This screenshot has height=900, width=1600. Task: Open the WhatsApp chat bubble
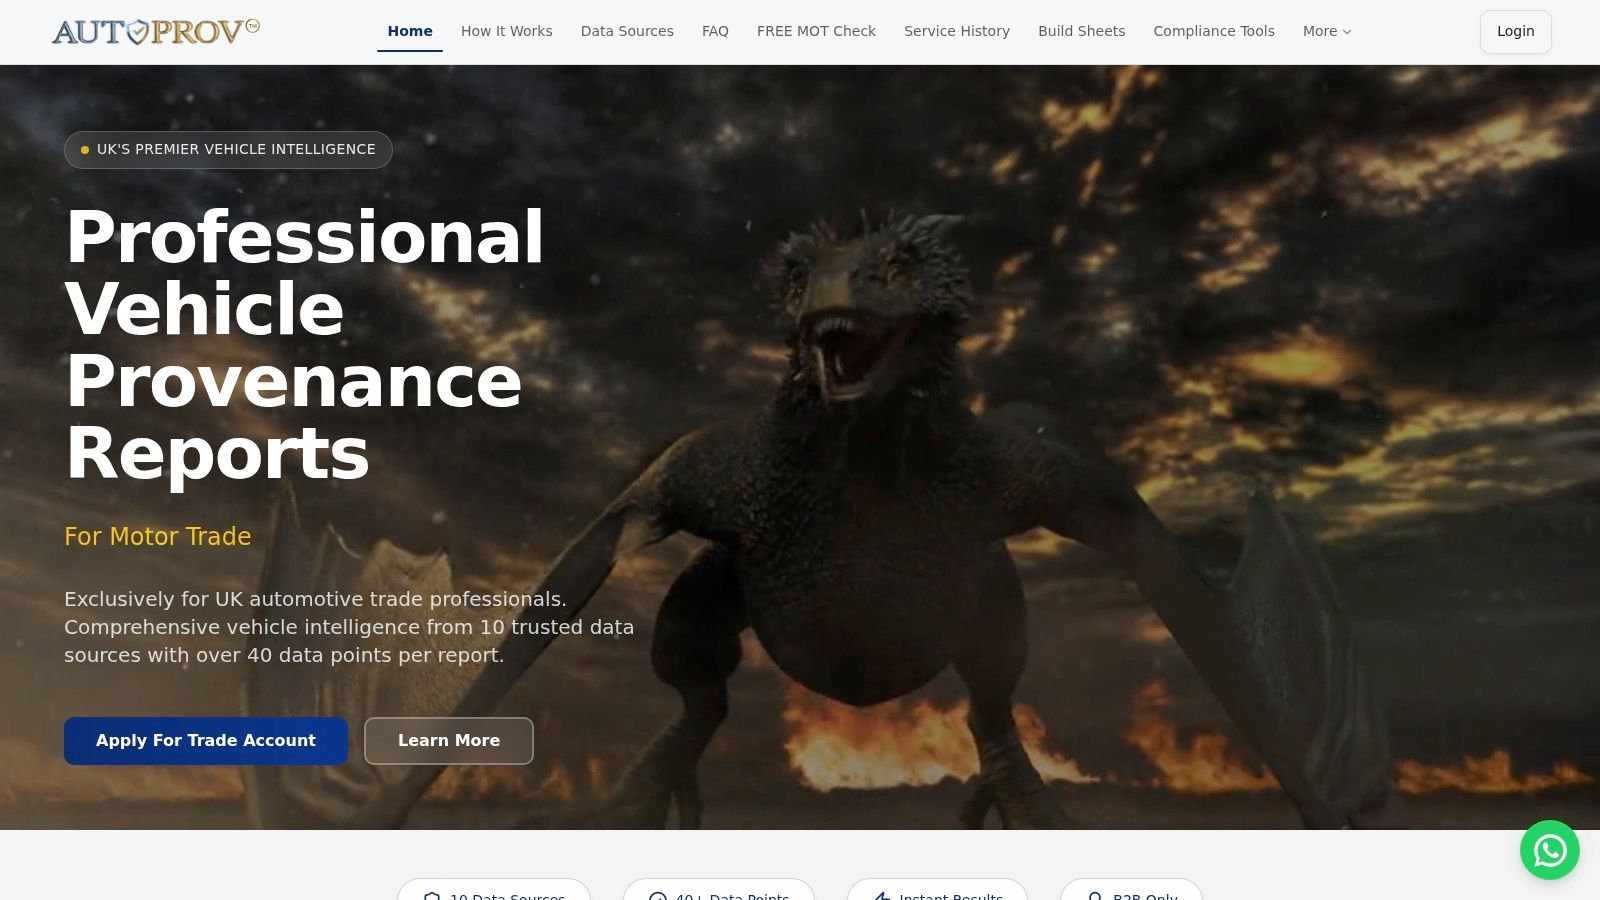click(x=1550, y=850)
